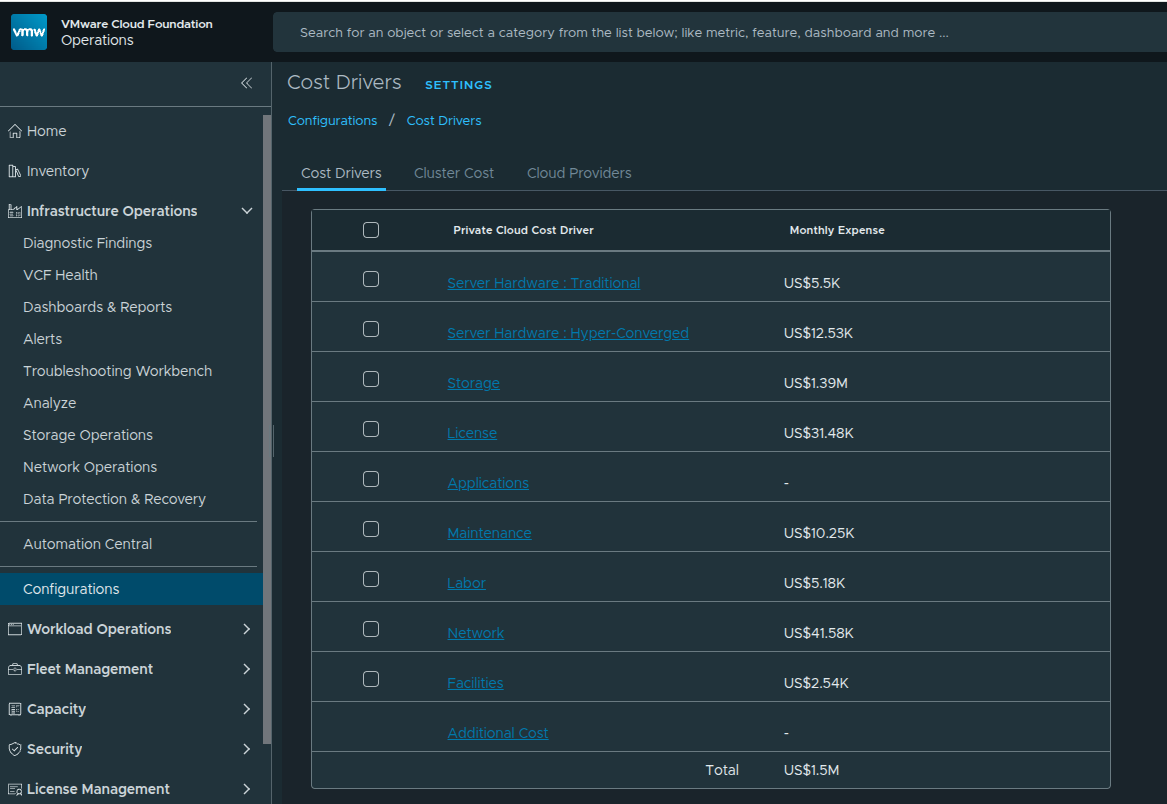
Task: Check the checkbox next to Network
Action: [371, 629]
